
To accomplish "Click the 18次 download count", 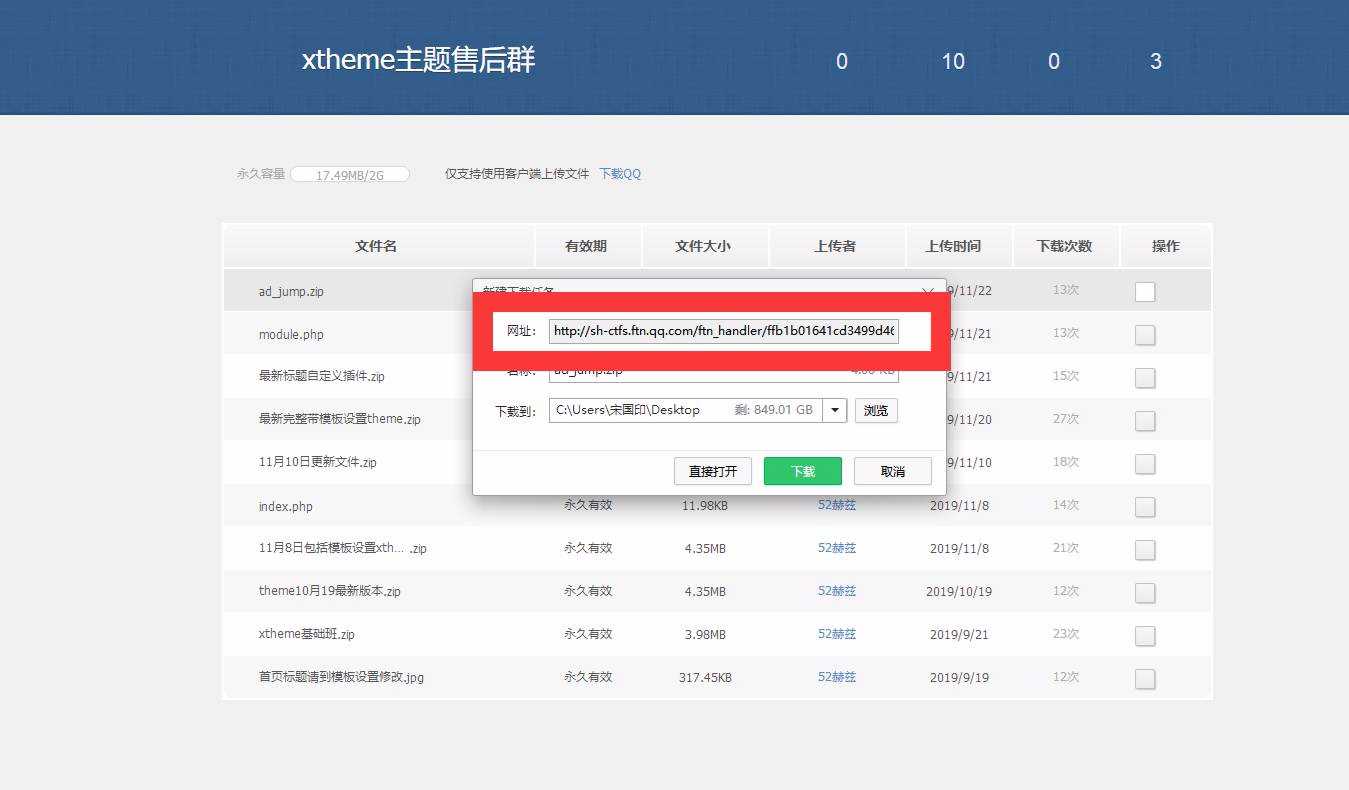I will (x=1066, y=462).
